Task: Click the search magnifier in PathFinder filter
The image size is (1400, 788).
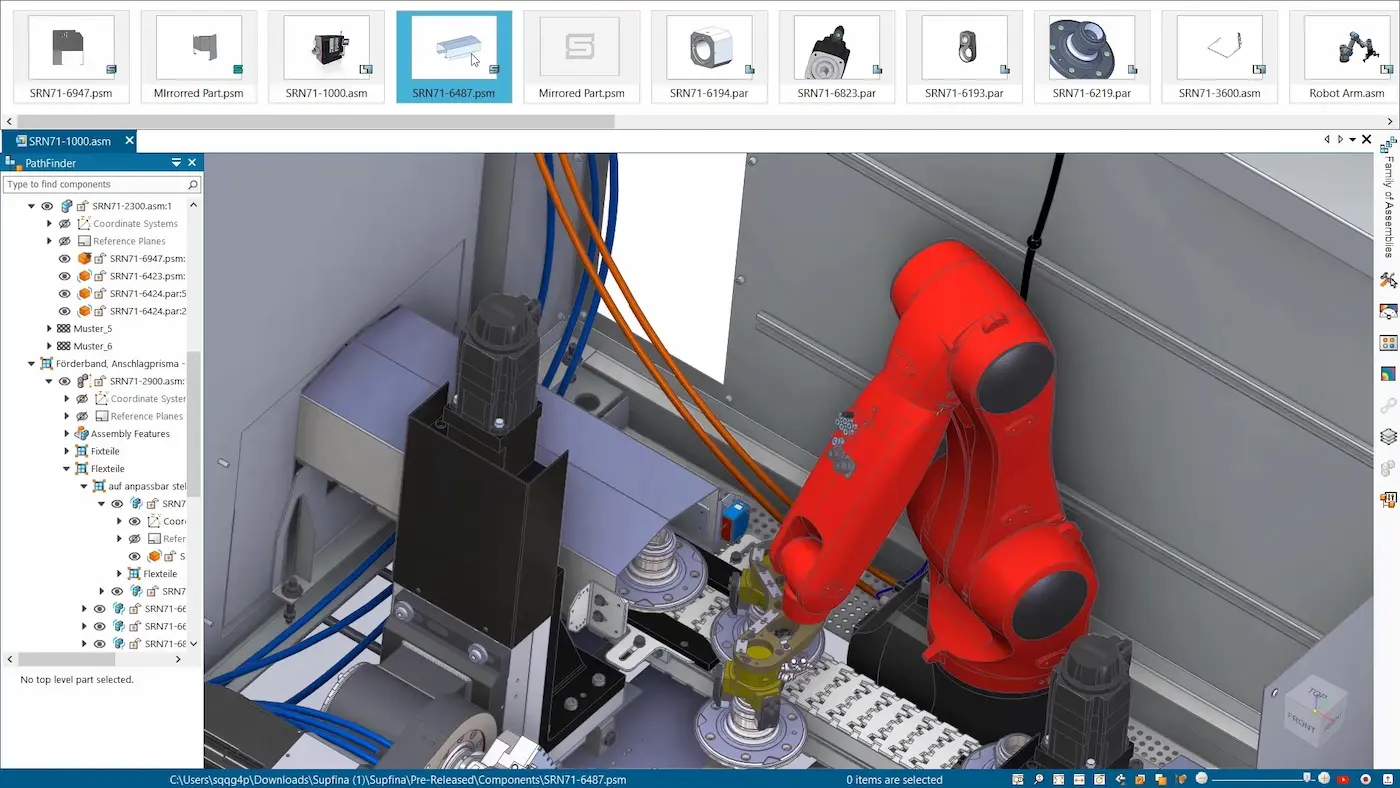Action: click(193, 184)
